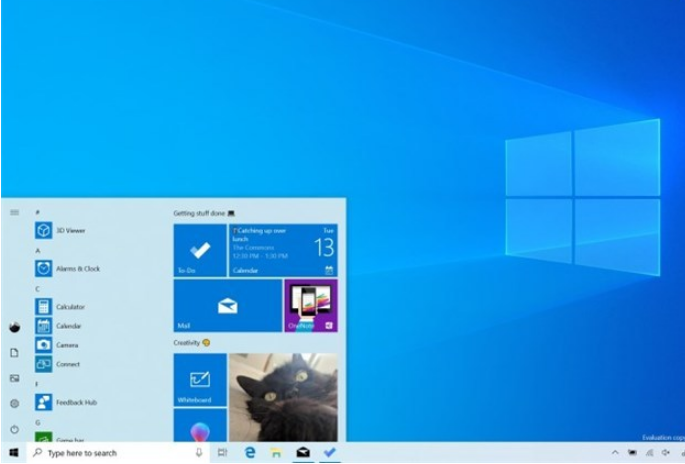Click the Windows Start button

(x=14, y=453)
